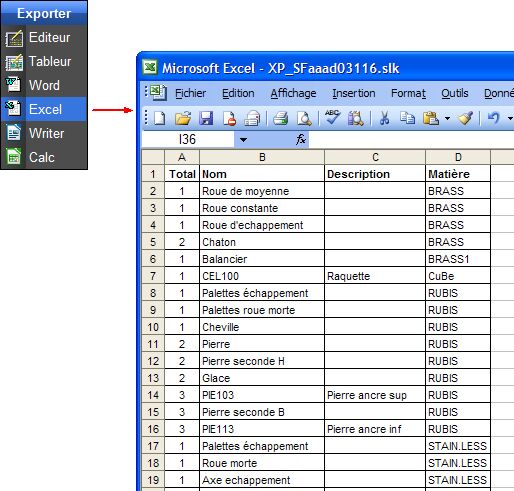The height and width of the screenshot is (491, 514).
Task: Click cell 'CuBe'
Action: [458, 276]
